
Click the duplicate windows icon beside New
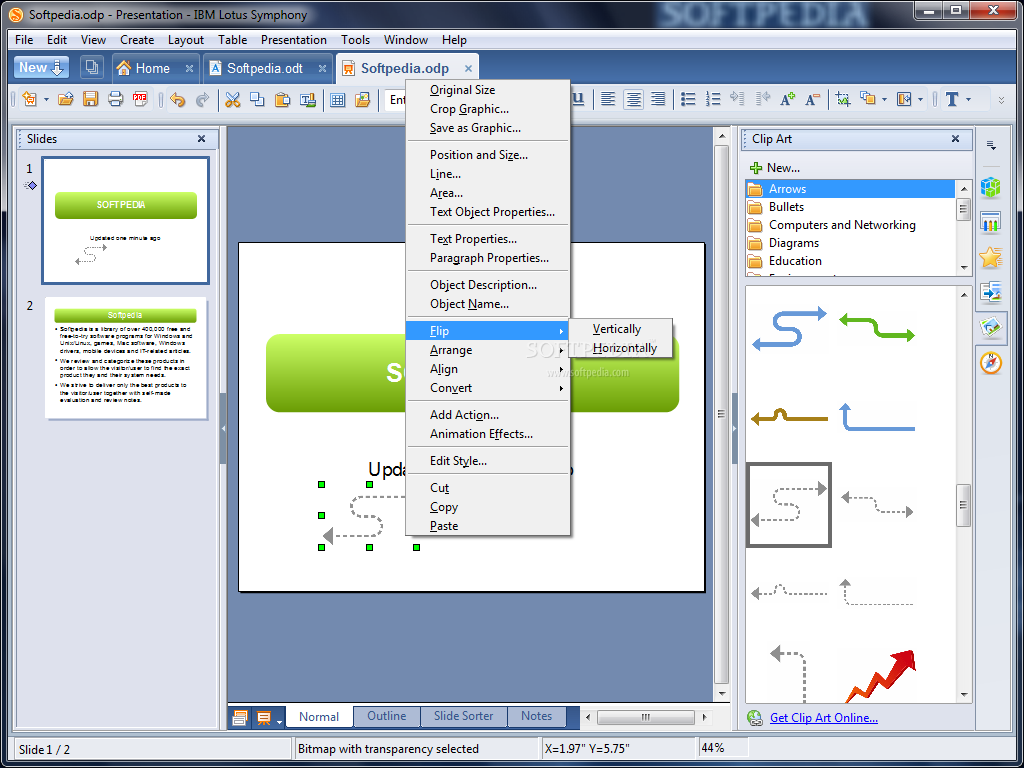92,67
